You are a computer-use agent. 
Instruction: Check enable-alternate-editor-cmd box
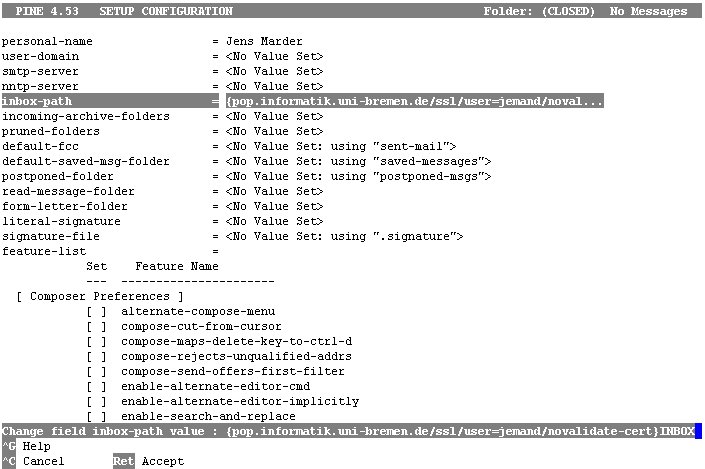(97, 386)
